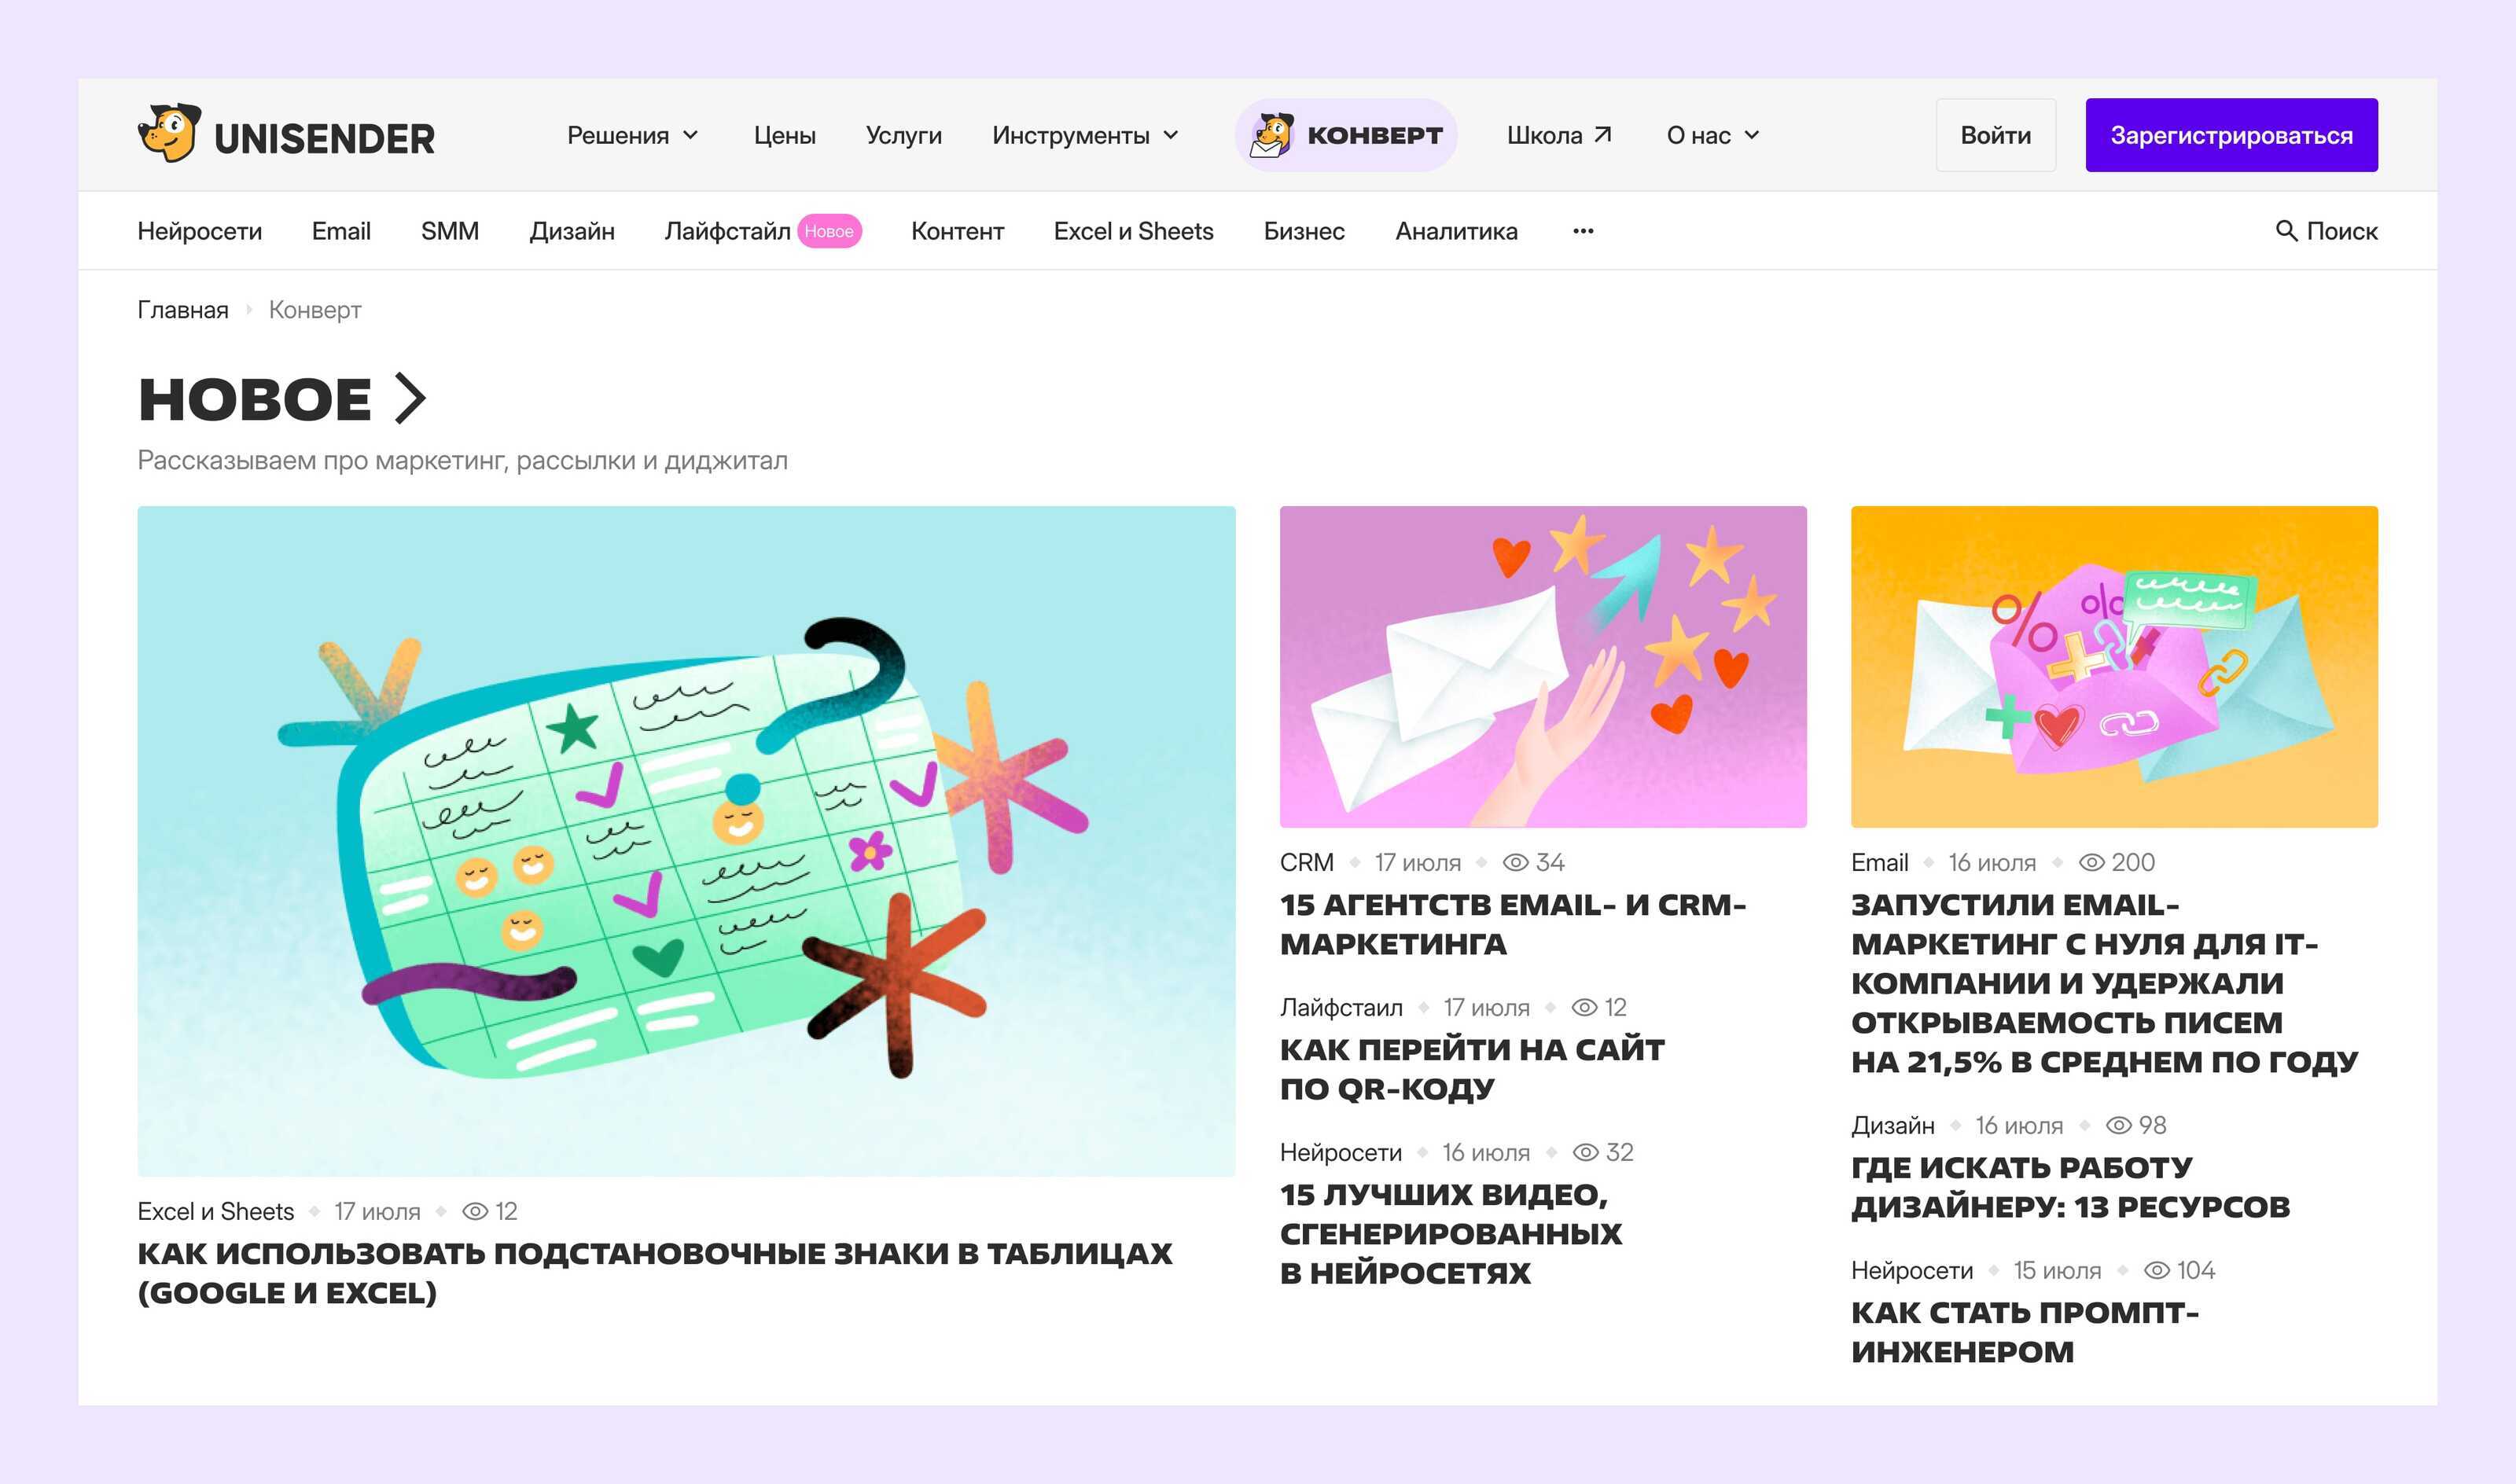
Task: Expand the О нас dropdown
Action: pyautogui.click(x=1712, y=135)
